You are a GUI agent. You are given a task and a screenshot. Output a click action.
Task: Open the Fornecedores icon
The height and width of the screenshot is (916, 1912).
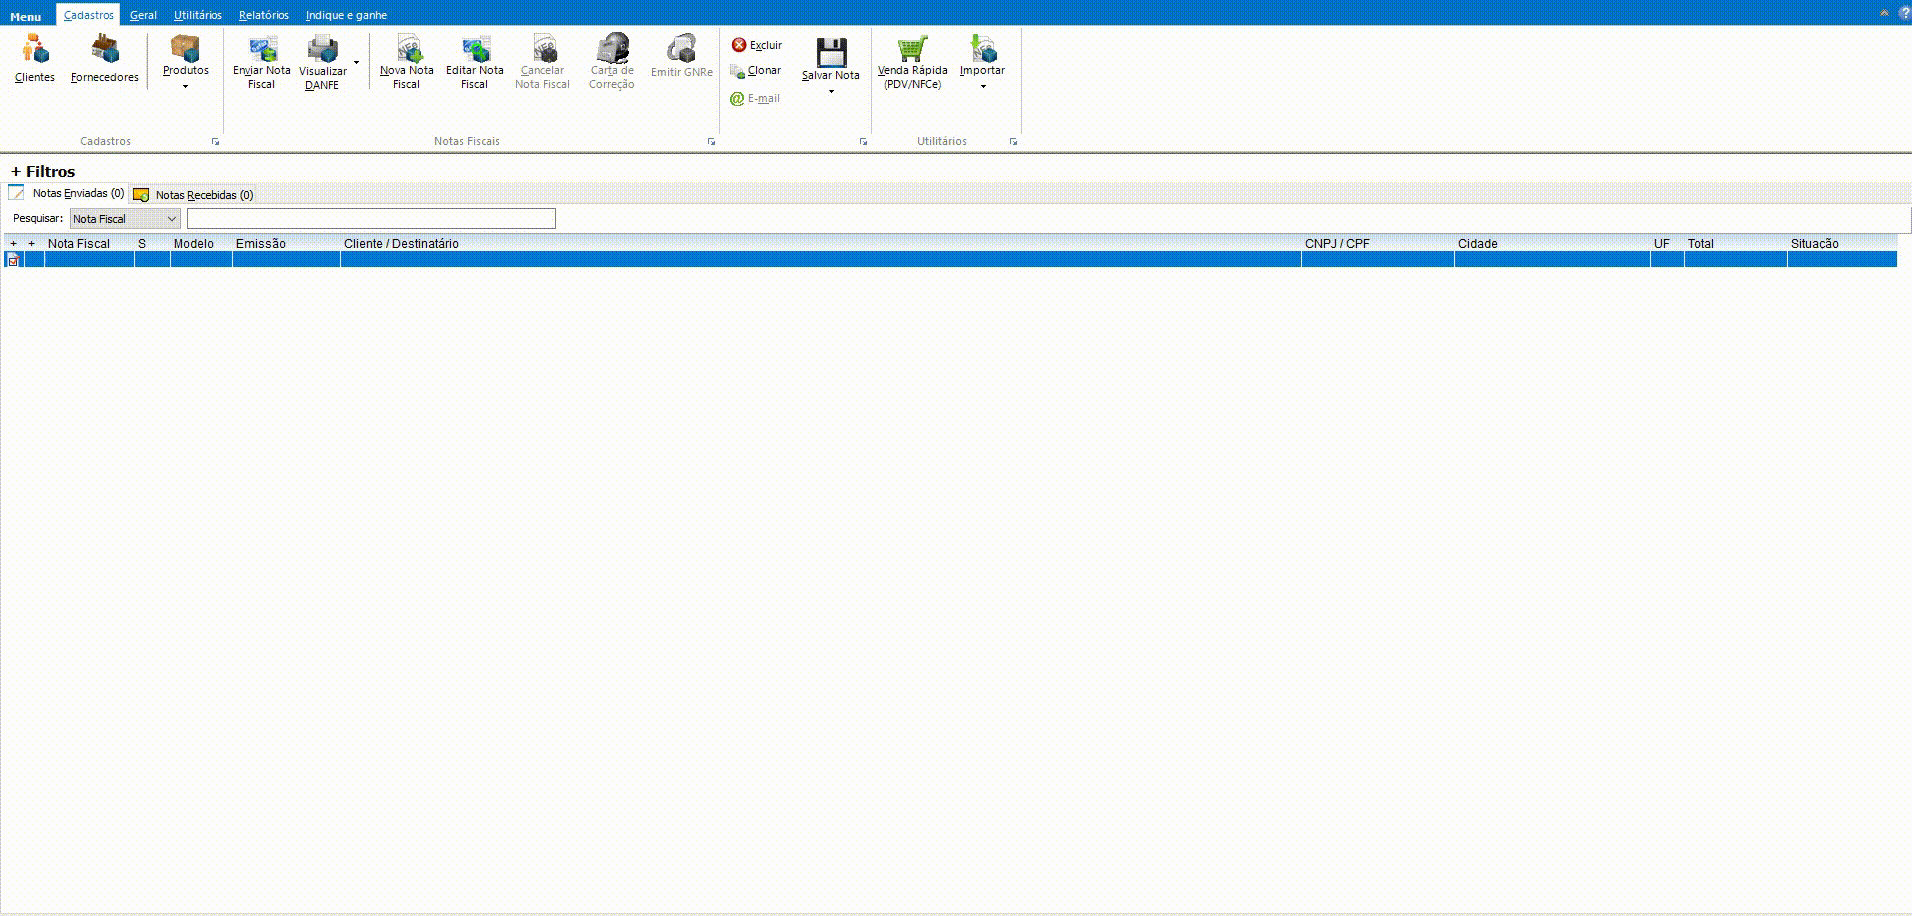104,49
